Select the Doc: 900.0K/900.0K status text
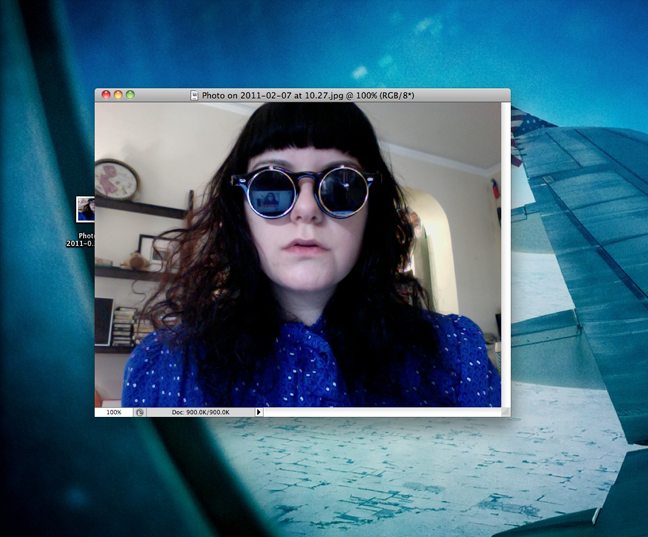Image resolution: width=648 pixels, height=537 pixels. pos(200,412)
